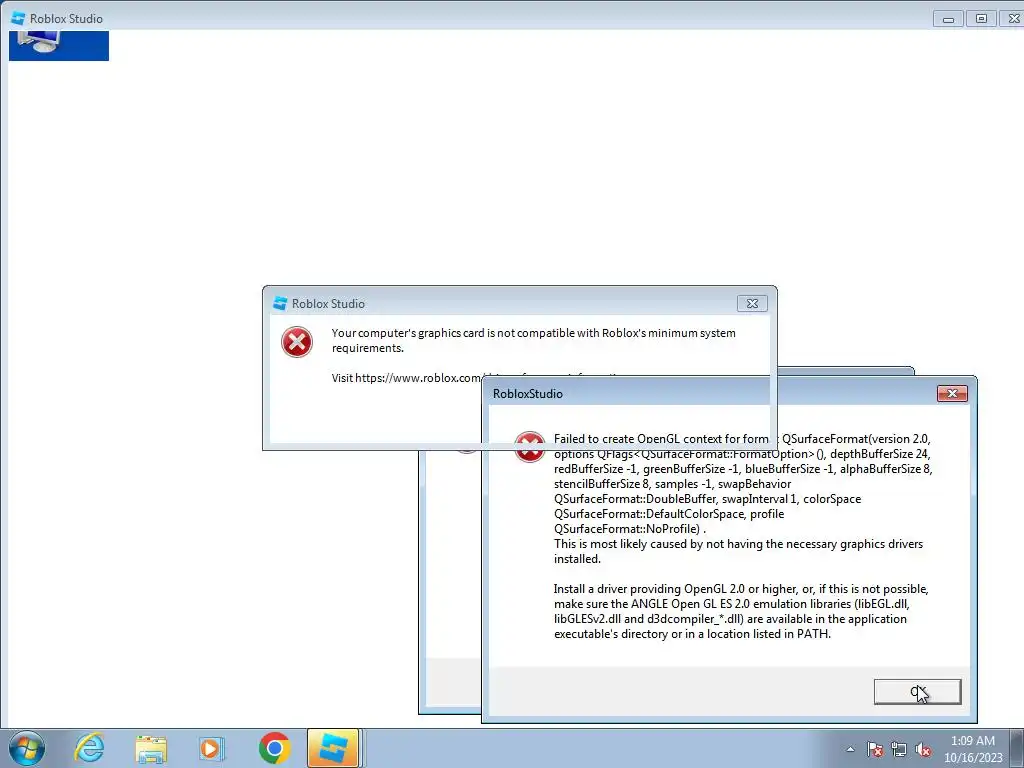Click the Roblox Studio logo in main title bar
This screenshot has width=1024, height=768.
[x=18, y=18]
